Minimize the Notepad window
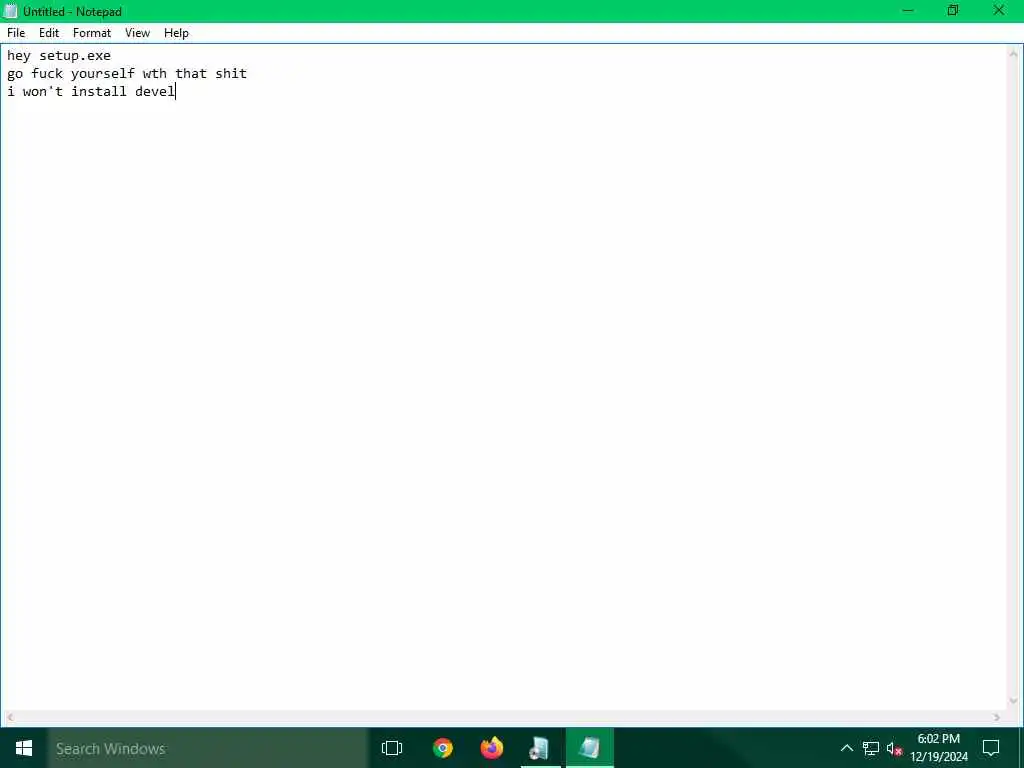This screenshot has height=768, width=1024. tap(908, 11)
